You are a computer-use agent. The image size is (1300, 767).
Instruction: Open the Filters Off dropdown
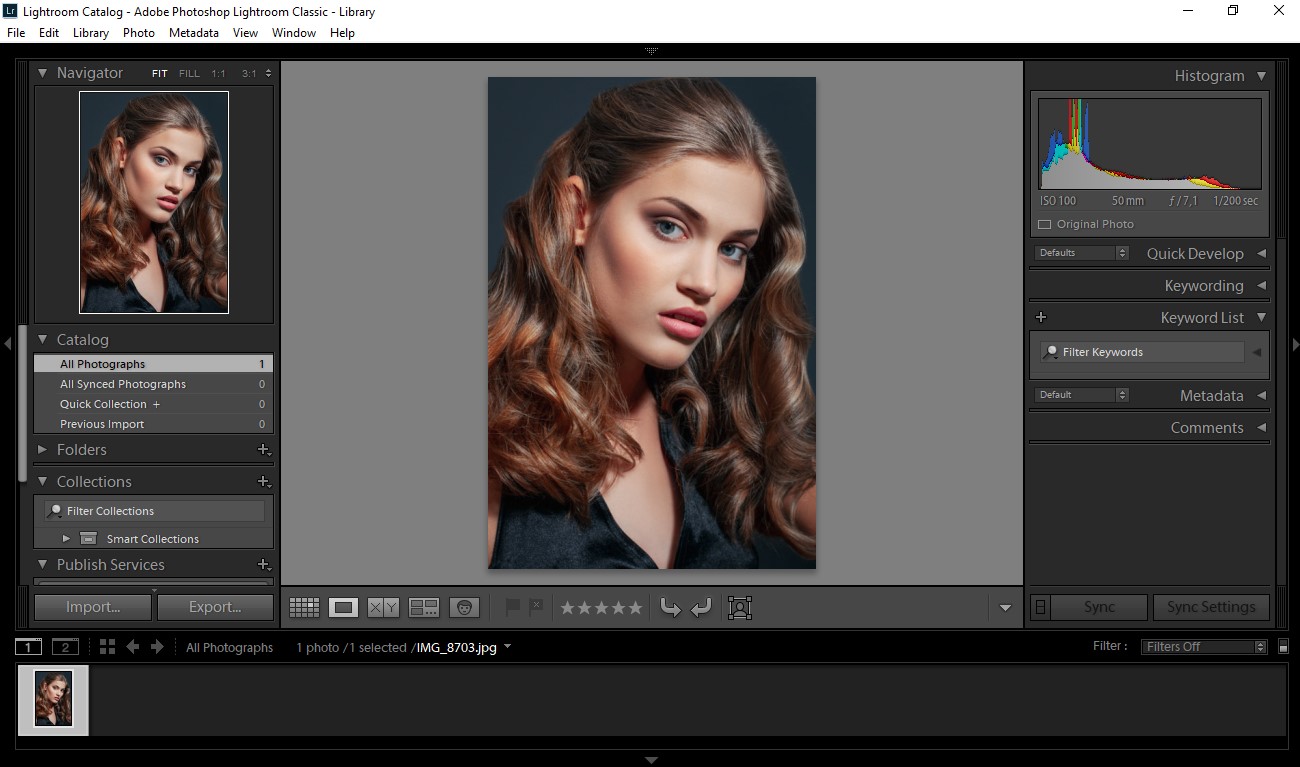[1203, 646]
